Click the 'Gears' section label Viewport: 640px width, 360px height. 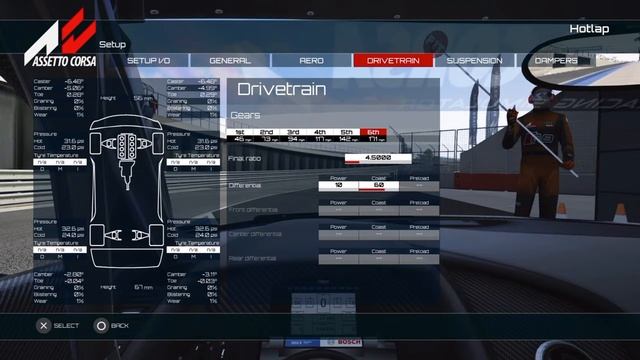coord(245,116)
